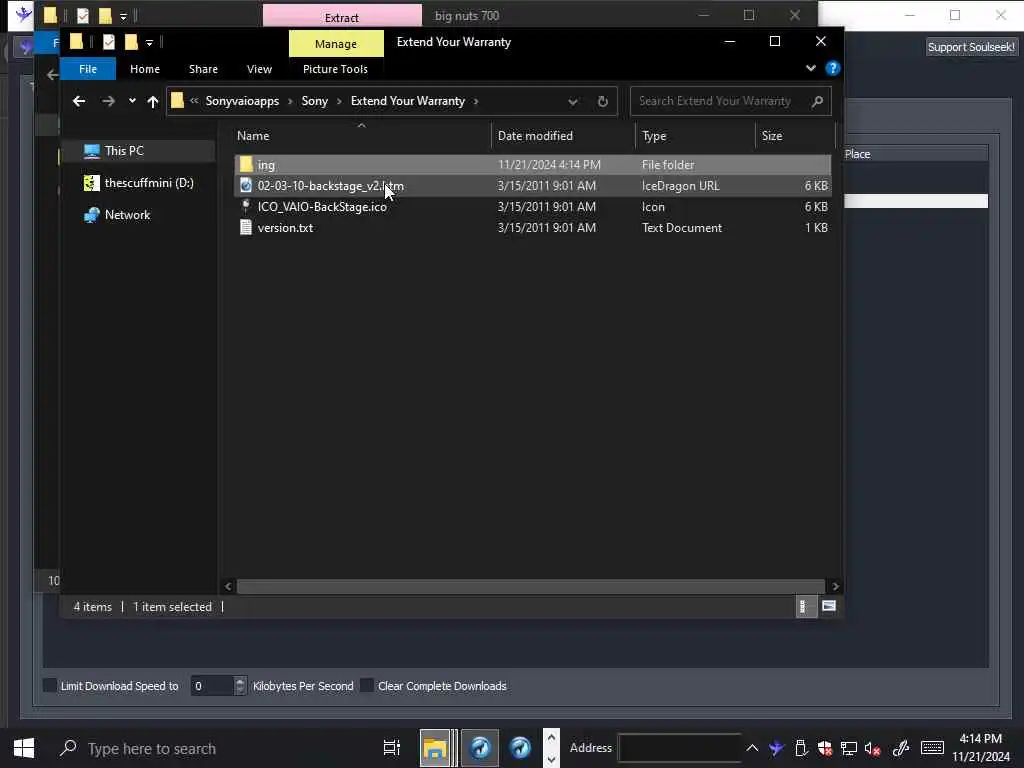Viewport: 1024px width, 768px height.
Task: Click taskbar Address toolbar input
Action: point(680,748)
